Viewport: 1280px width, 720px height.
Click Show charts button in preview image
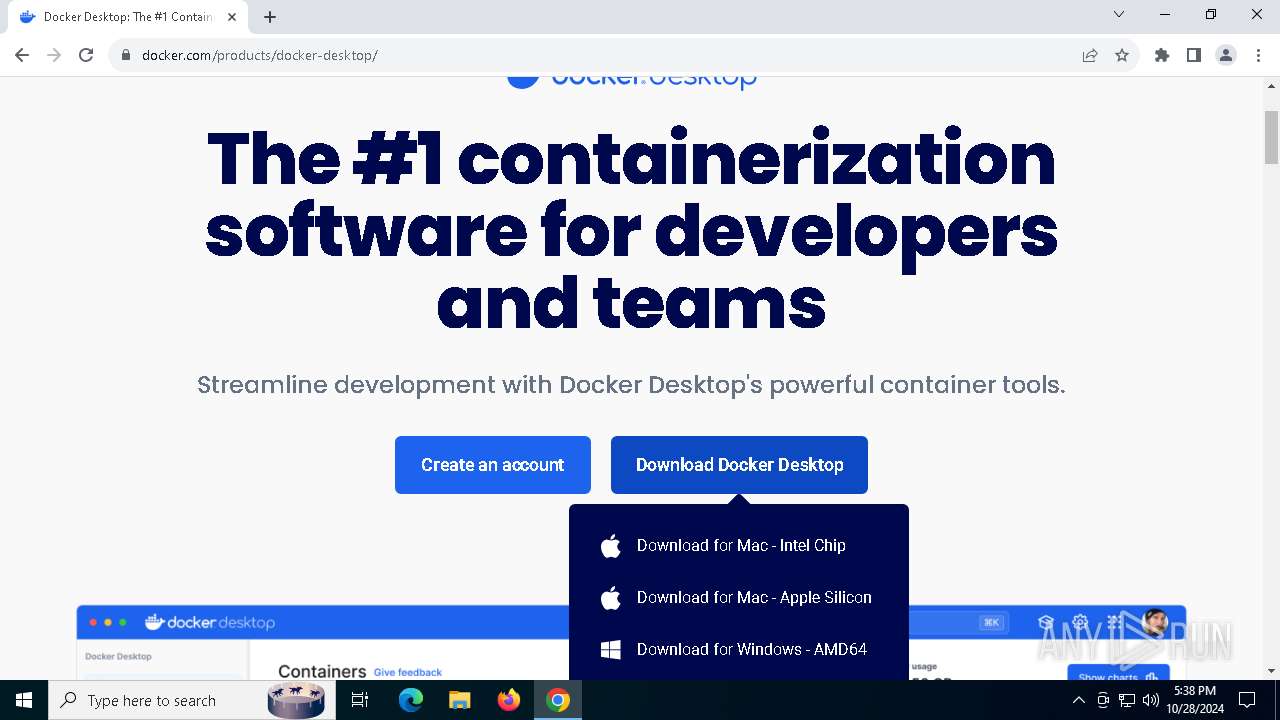pos(1118,675)
